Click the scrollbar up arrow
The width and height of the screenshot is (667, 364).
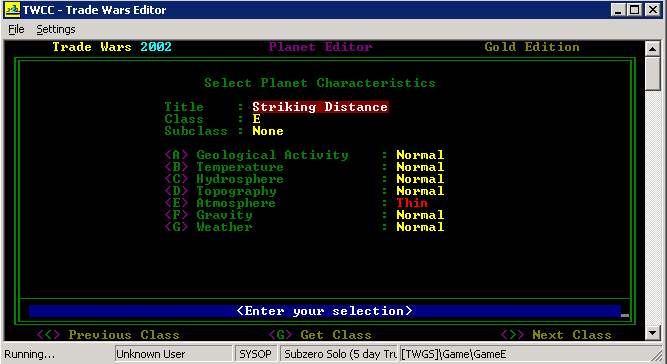[653, 49]
